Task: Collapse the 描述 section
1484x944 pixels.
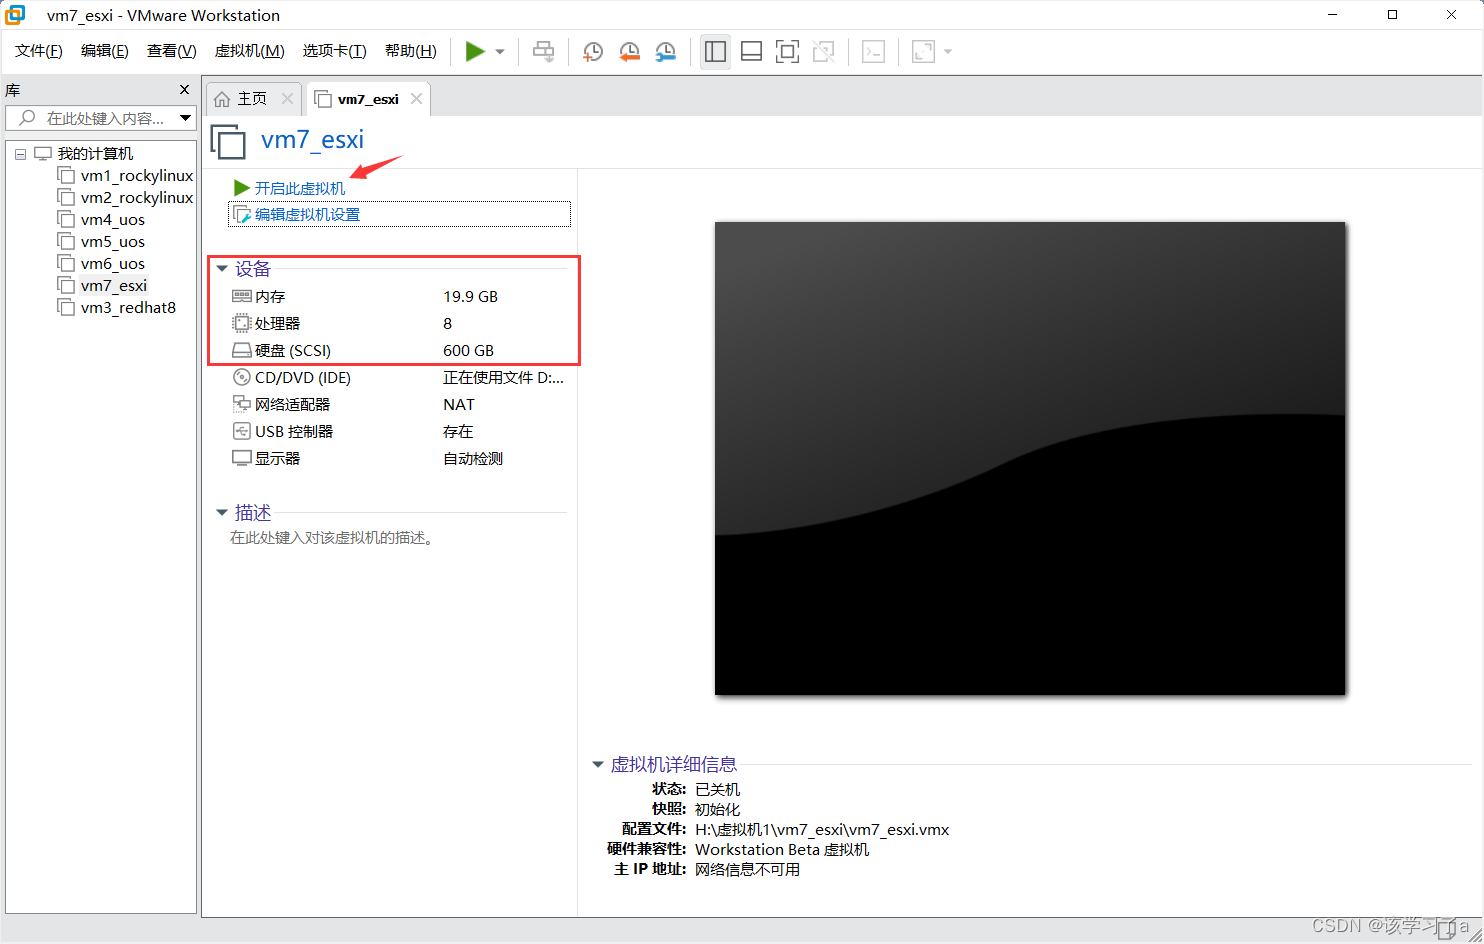Action: (x=222, y=513)
